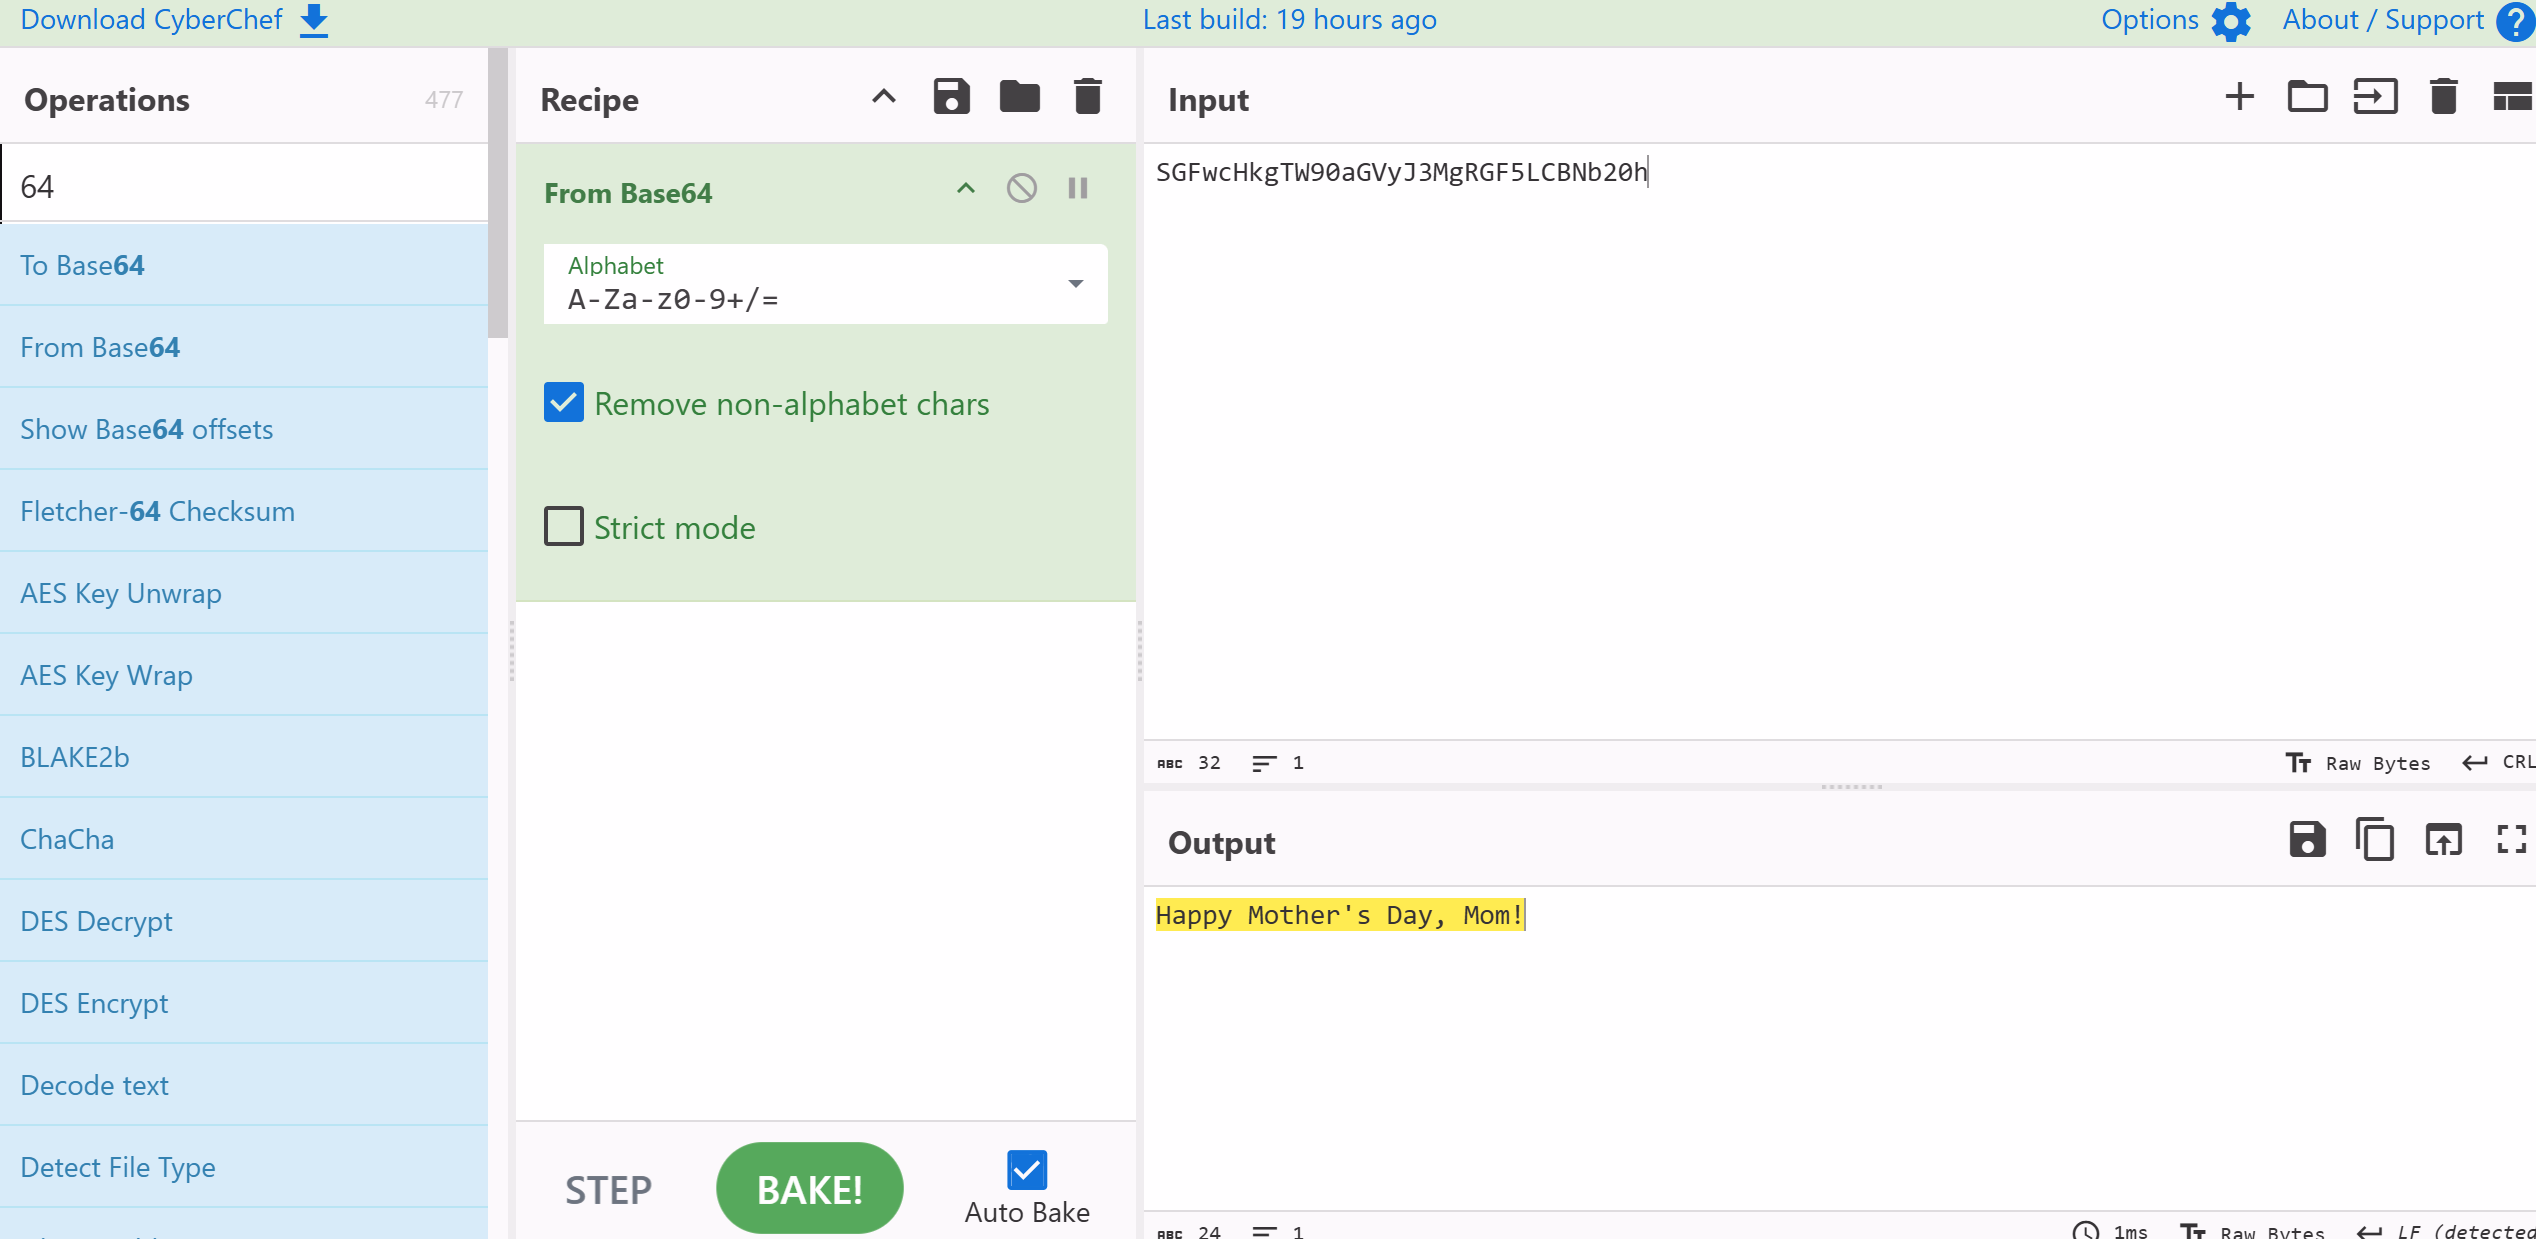Screen dimensions: 2536x1239
Task: Collapse the Recipe pane chevron
Action: click(883, 97)
